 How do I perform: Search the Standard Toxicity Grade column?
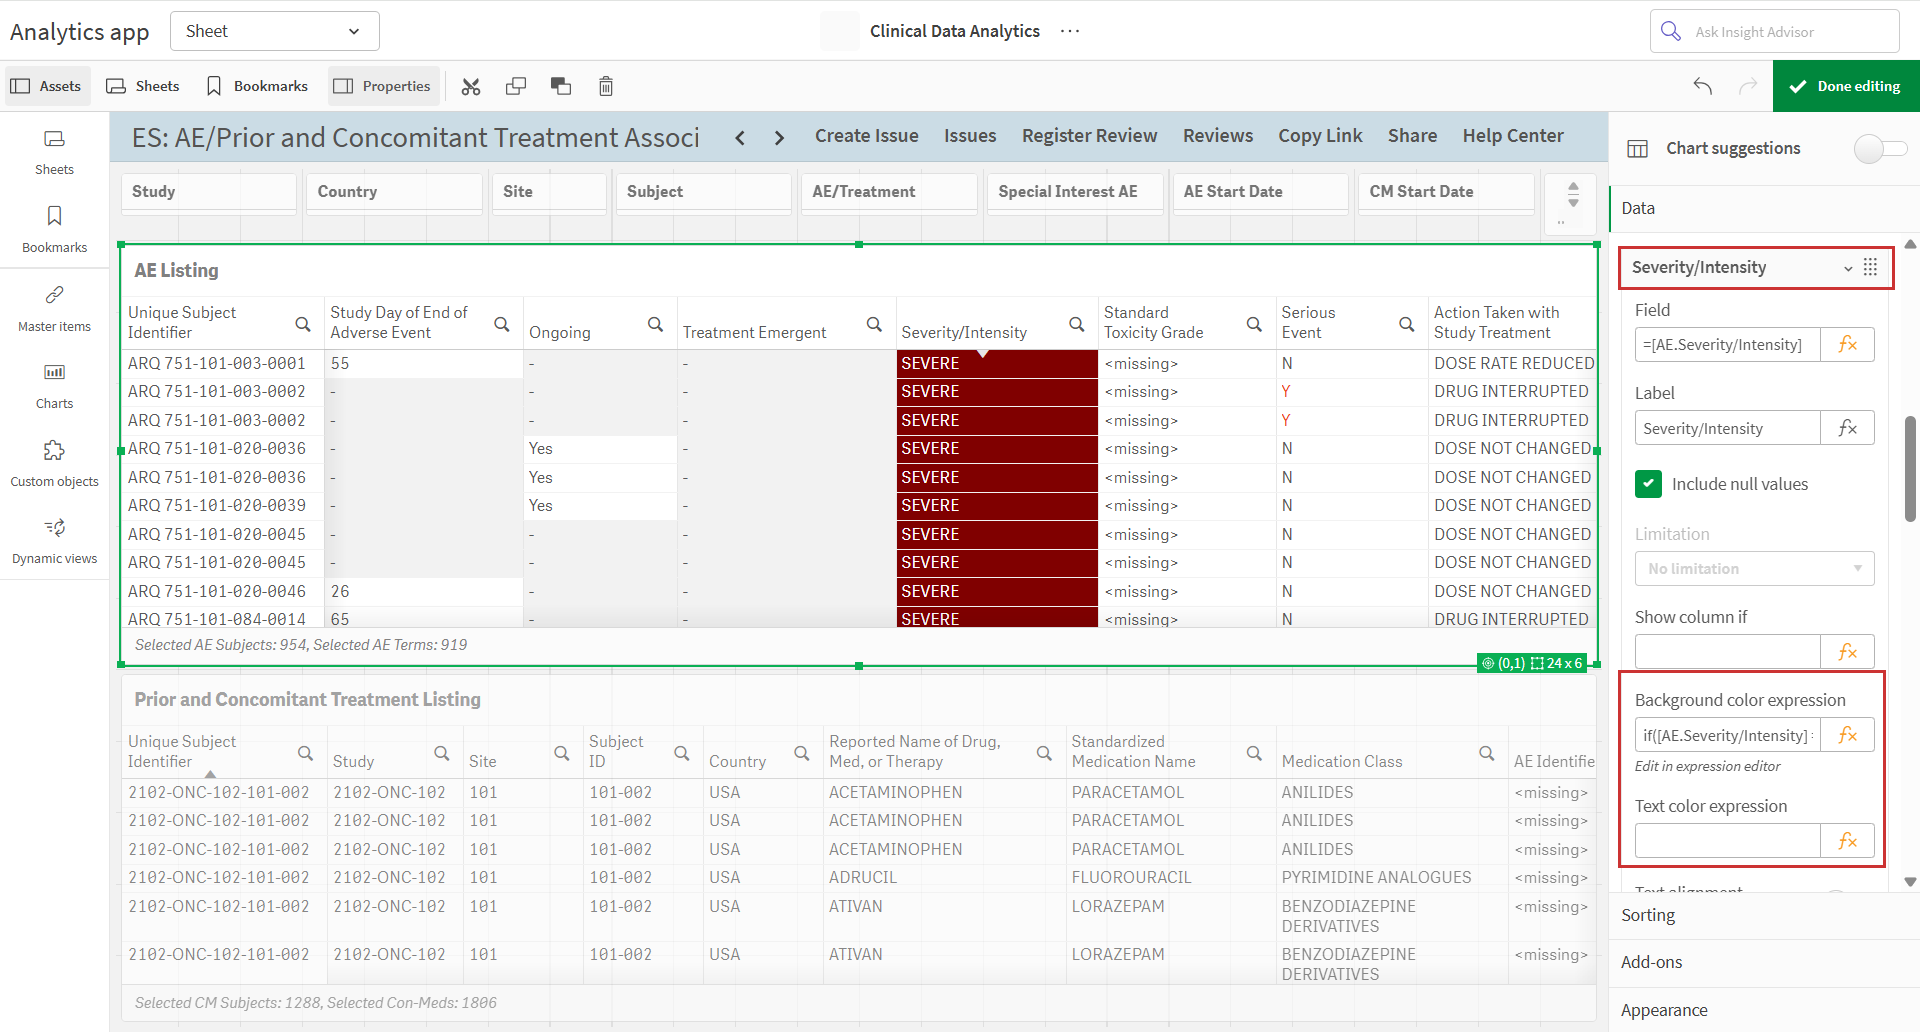(1254, 324)
